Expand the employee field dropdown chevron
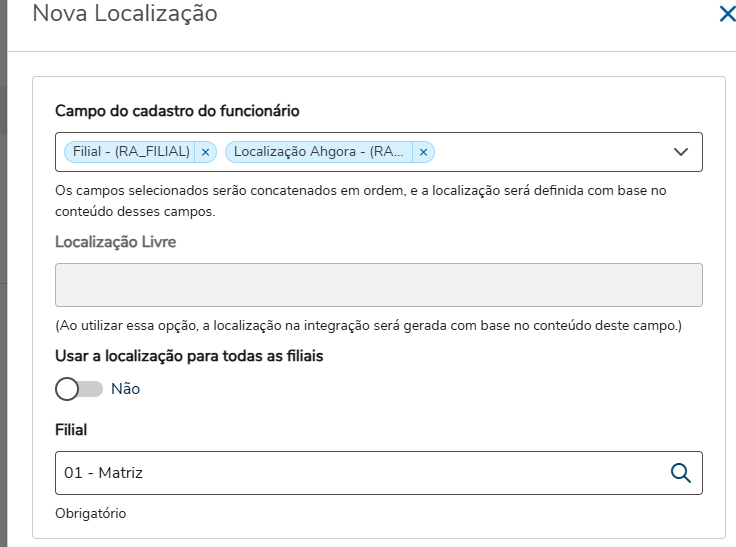This screenshot has height=547, width=736. click(681, 152)
